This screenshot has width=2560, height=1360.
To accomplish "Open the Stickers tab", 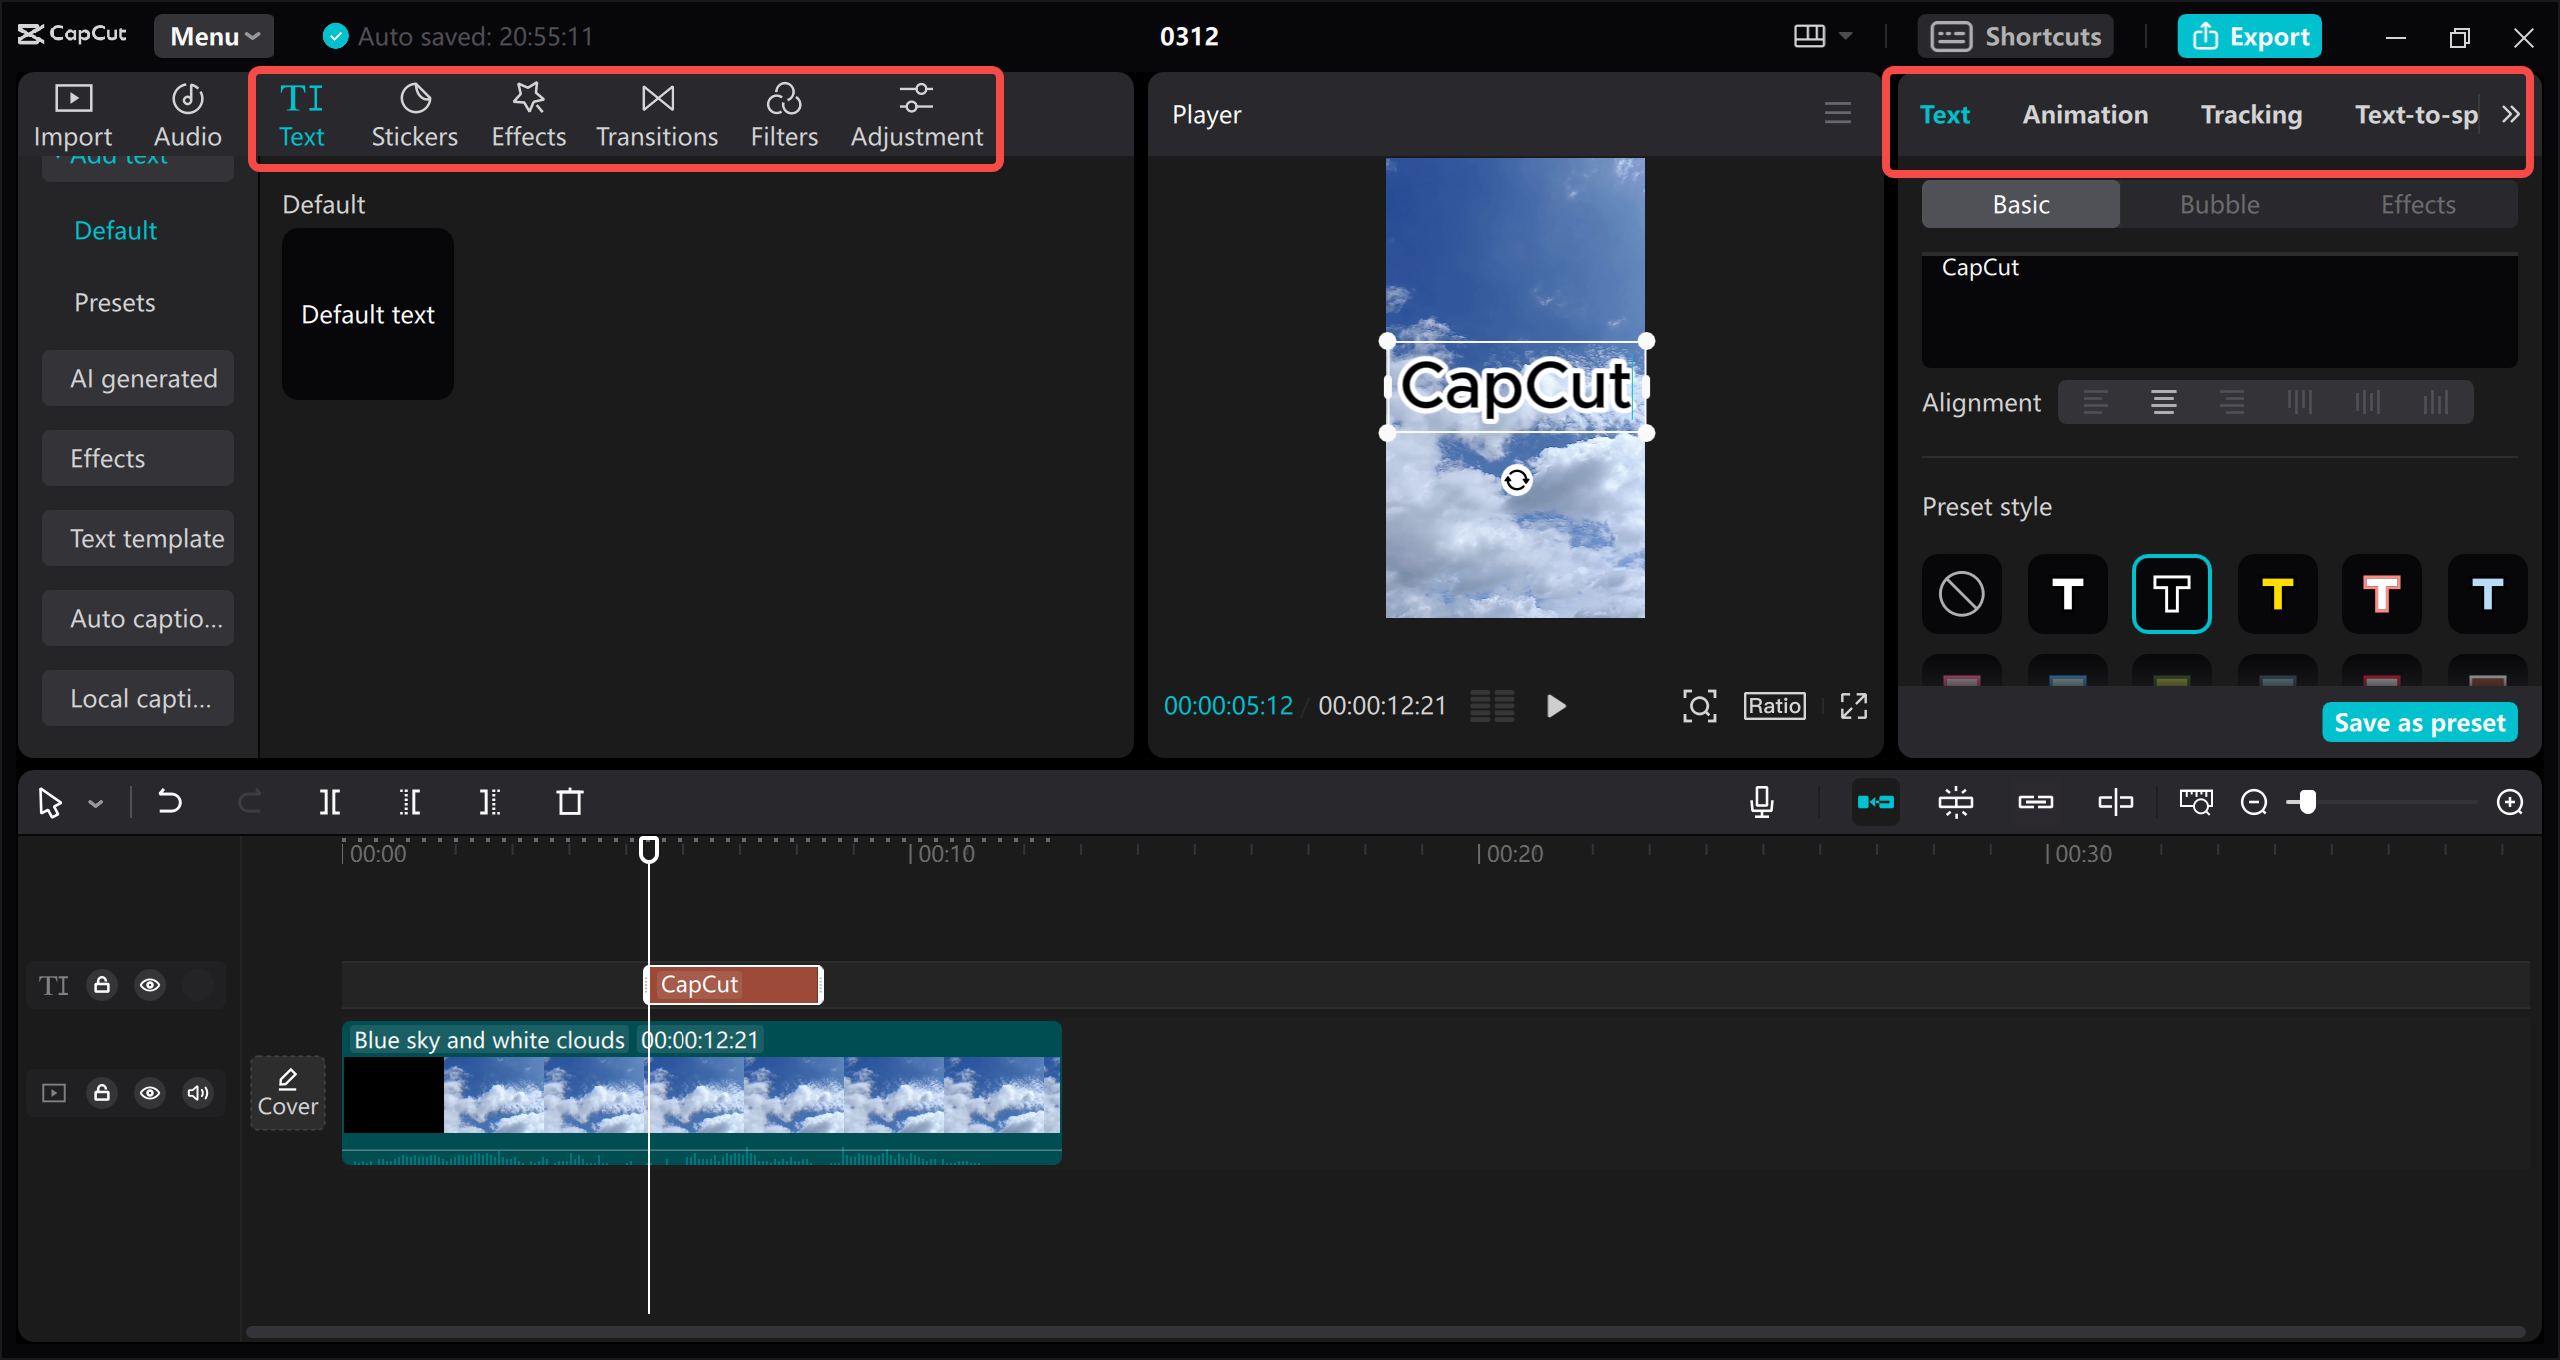I will tap(414, 116).
